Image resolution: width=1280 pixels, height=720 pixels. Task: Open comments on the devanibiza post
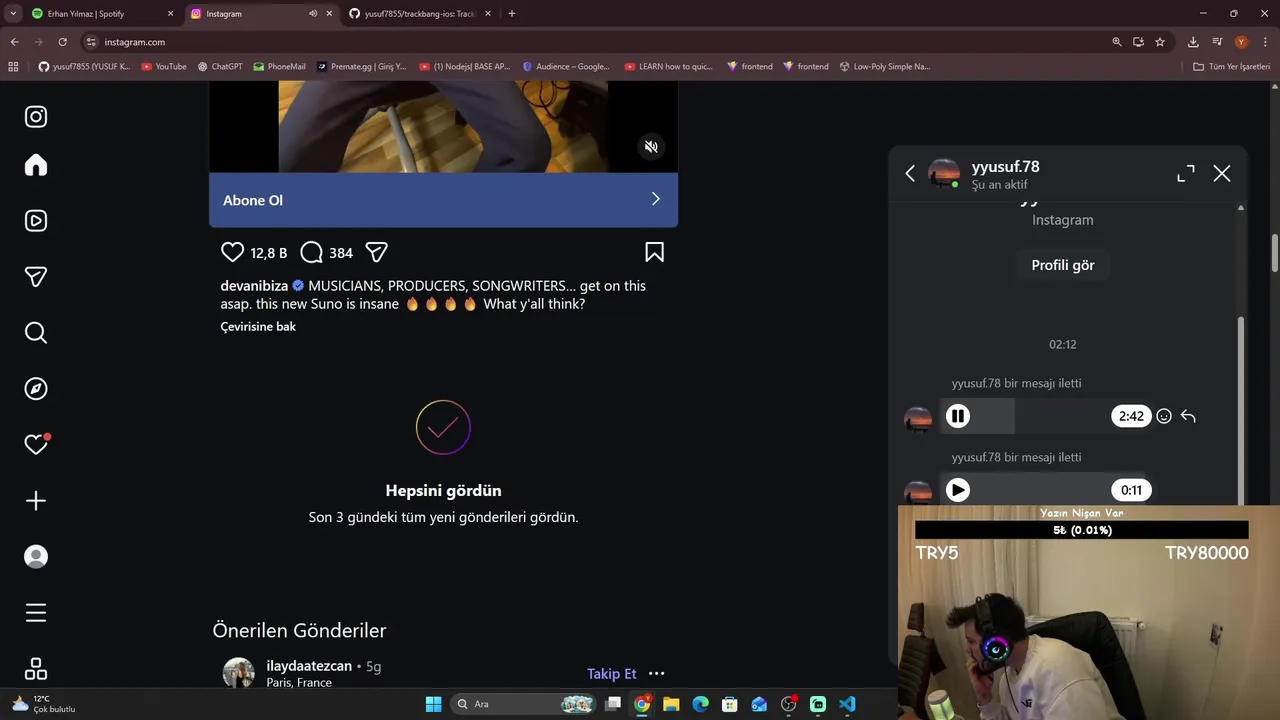point(311,252)
